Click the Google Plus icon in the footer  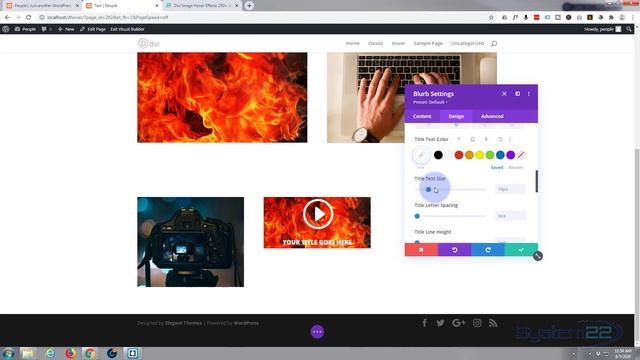click(x=458, y=323)
